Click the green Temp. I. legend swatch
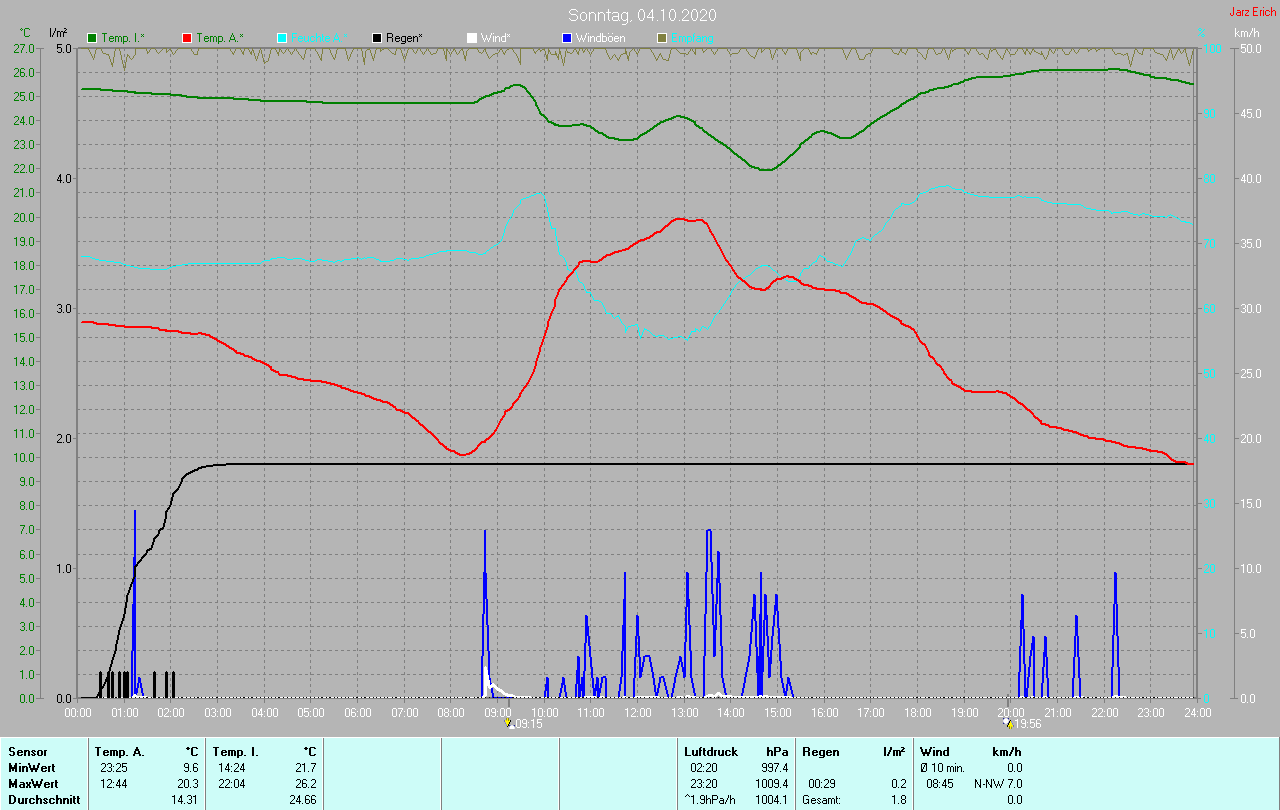This screenshot has height=810, width=1280. point(92,38)
